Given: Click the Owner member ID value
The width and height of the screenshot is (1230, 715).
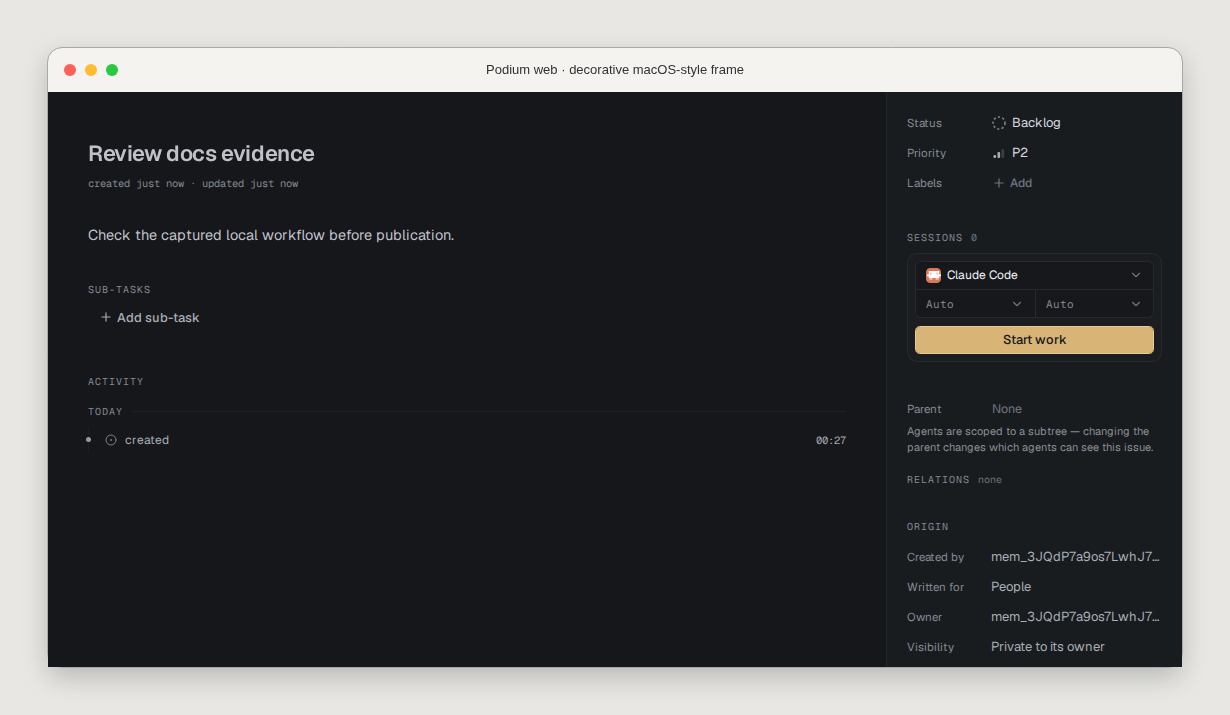Looking at the screenshot, I should pos(1075,617).
